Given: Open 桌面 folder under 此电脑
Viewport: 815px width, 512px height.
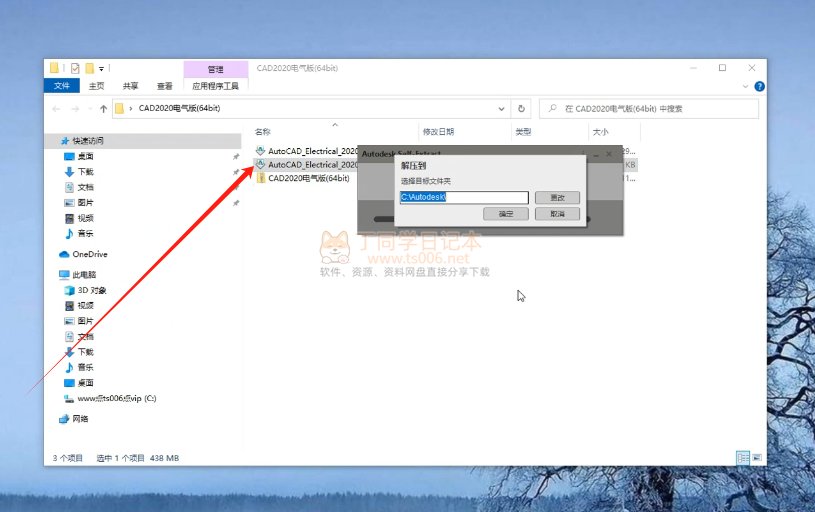Looking at the screenshot, I should tap(85, 383).
